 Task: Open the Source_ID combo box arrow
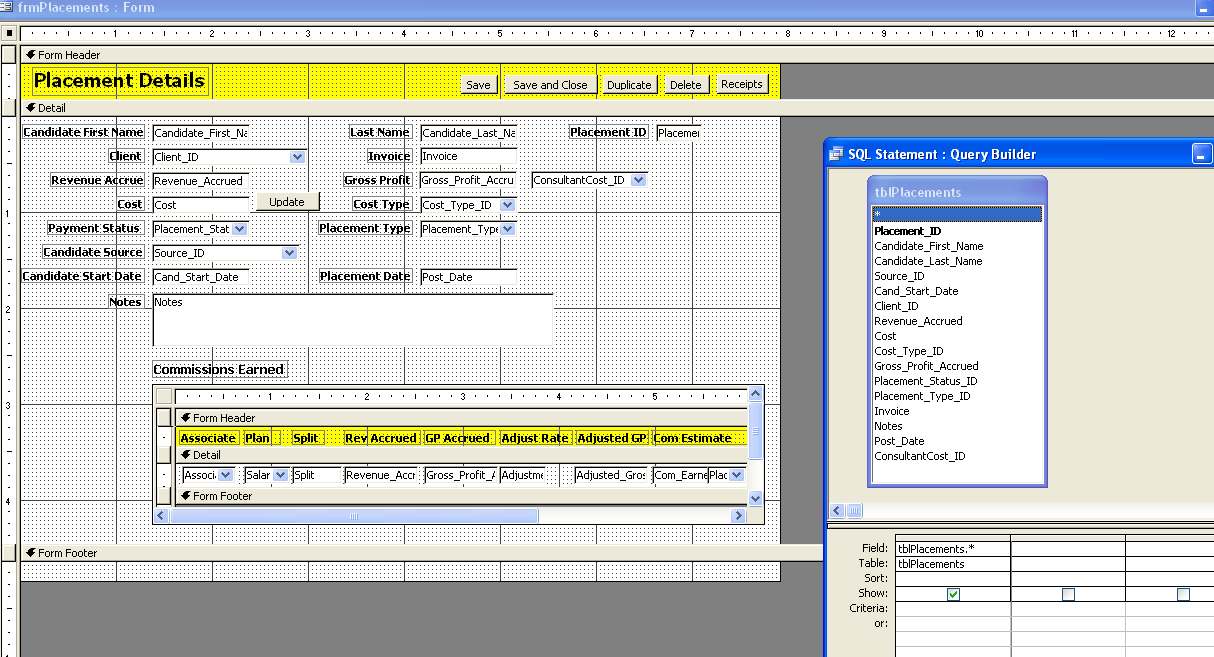tap(290, 252)
